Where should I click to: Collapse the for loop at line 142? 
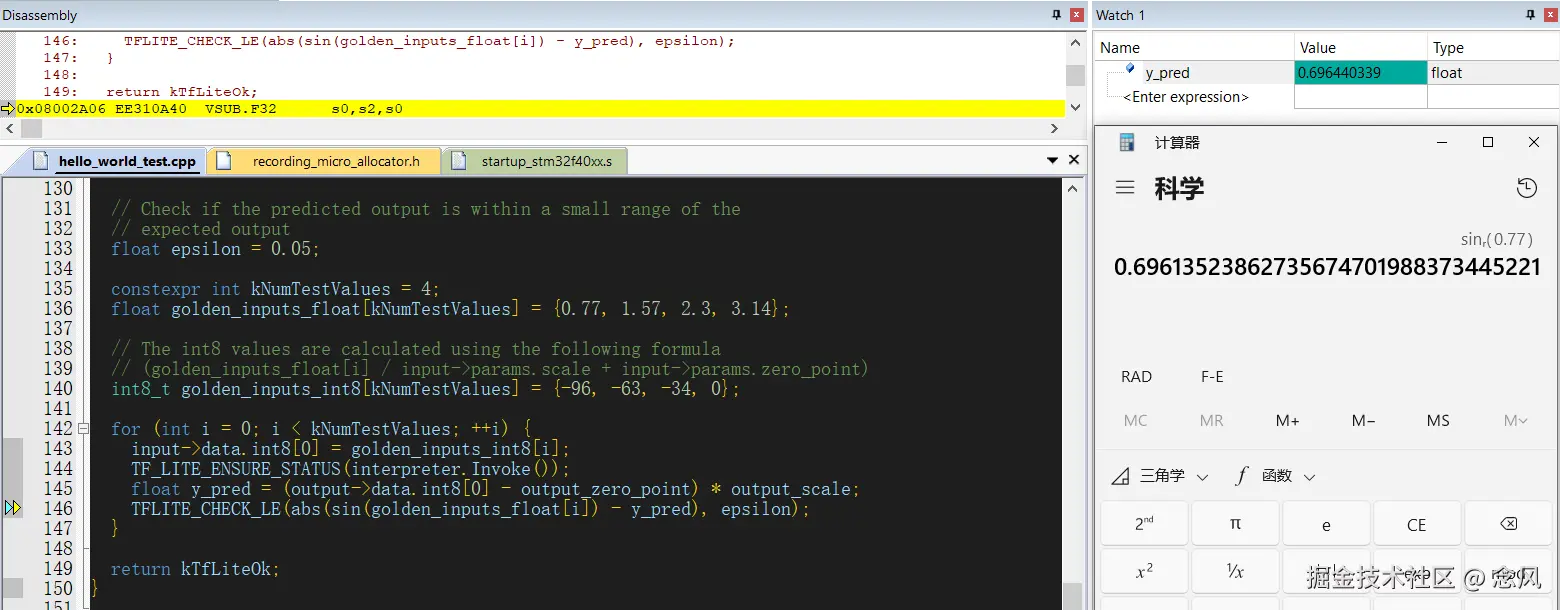tap(83, 428)
